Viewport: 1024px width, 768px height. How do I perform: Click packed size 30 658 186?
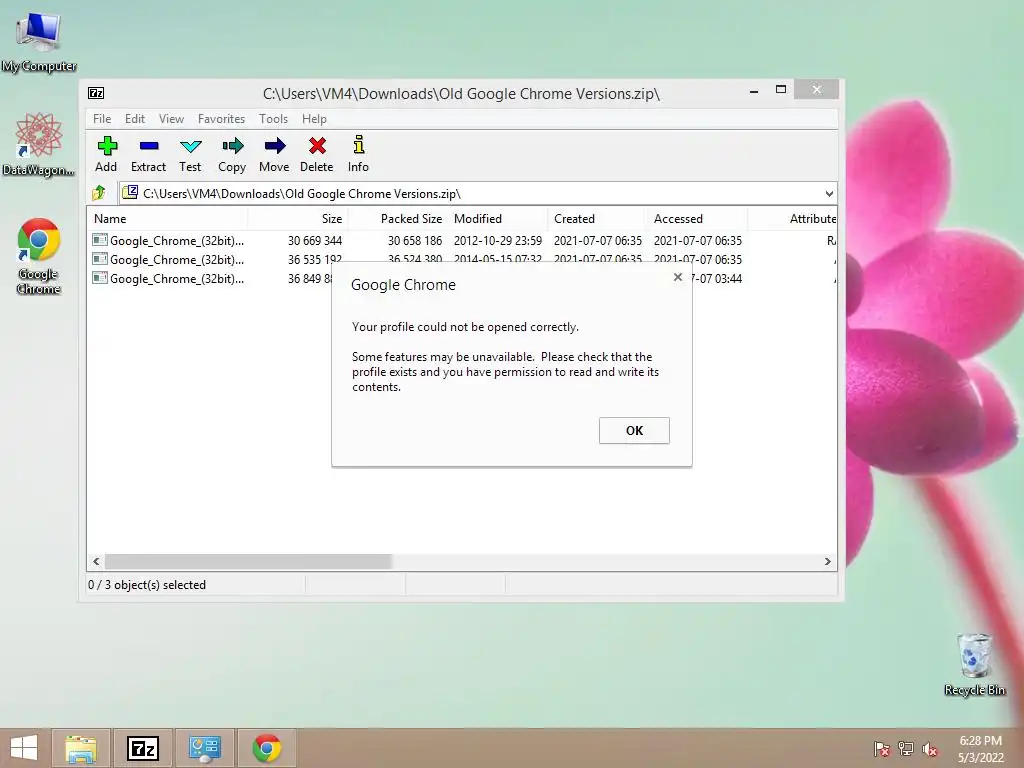point(415,240)
